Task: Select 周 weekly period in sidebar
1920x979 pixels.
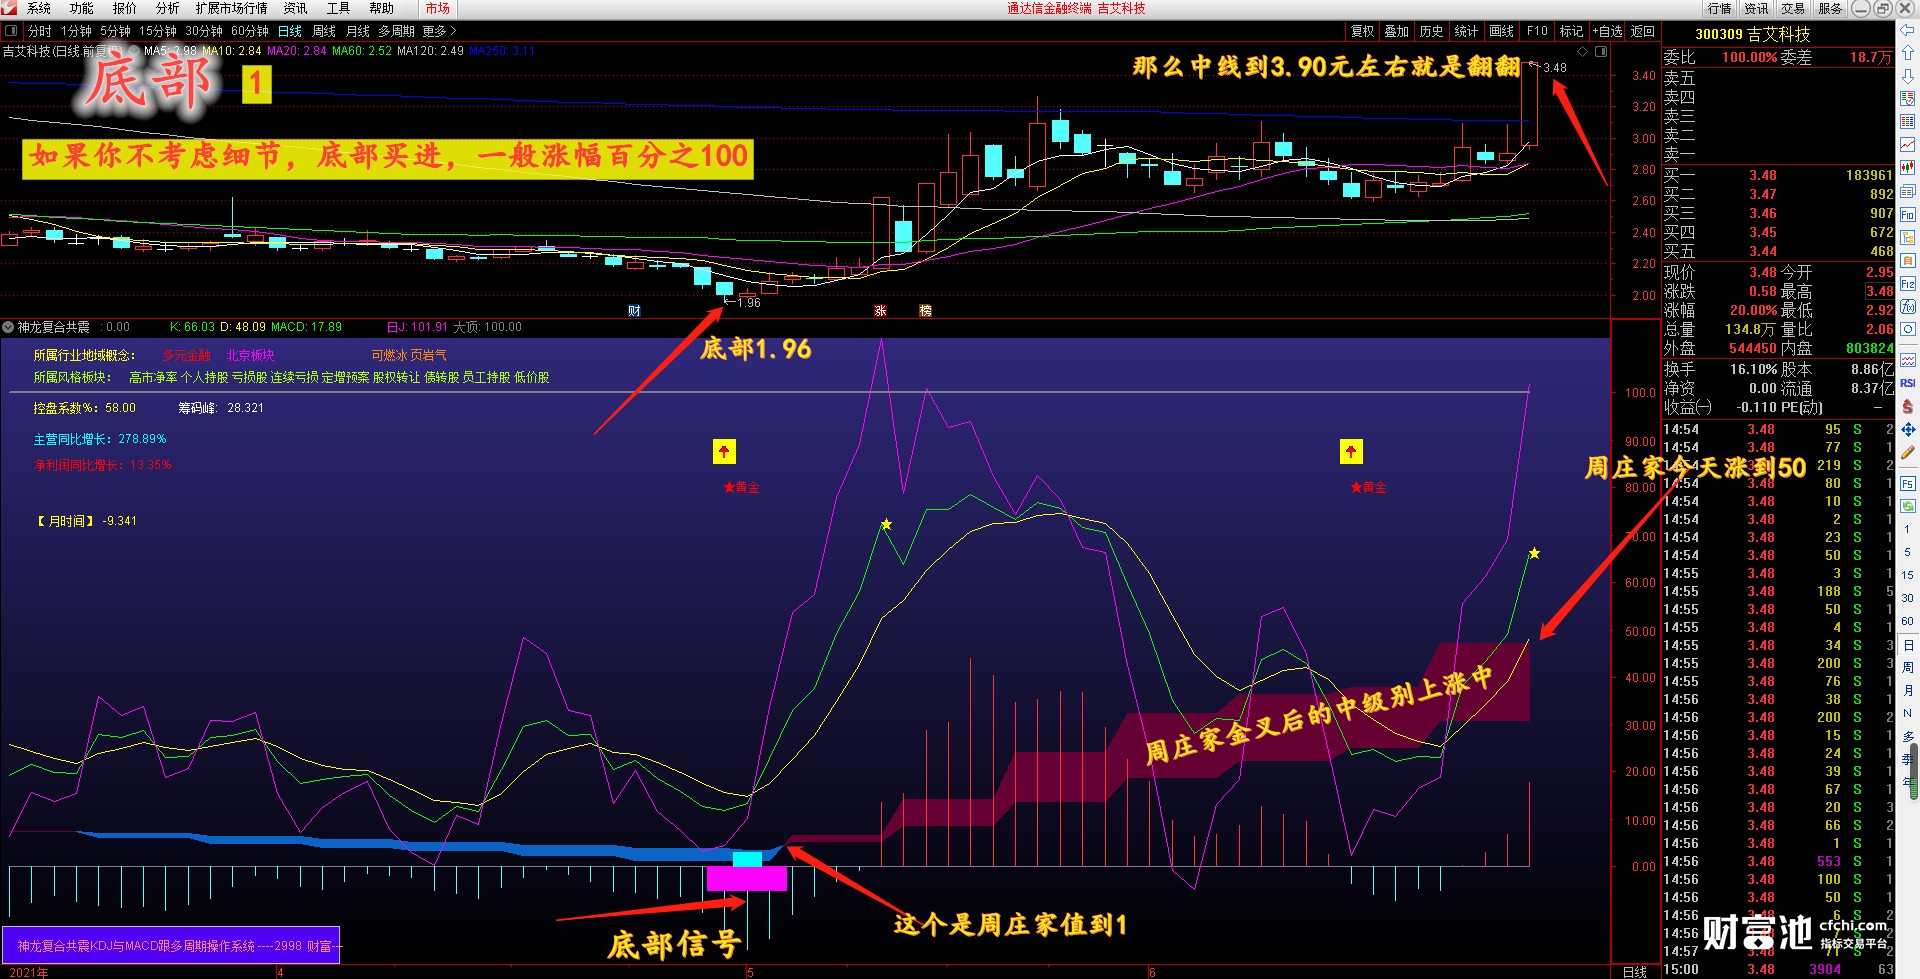Action: coord(1907,668)
